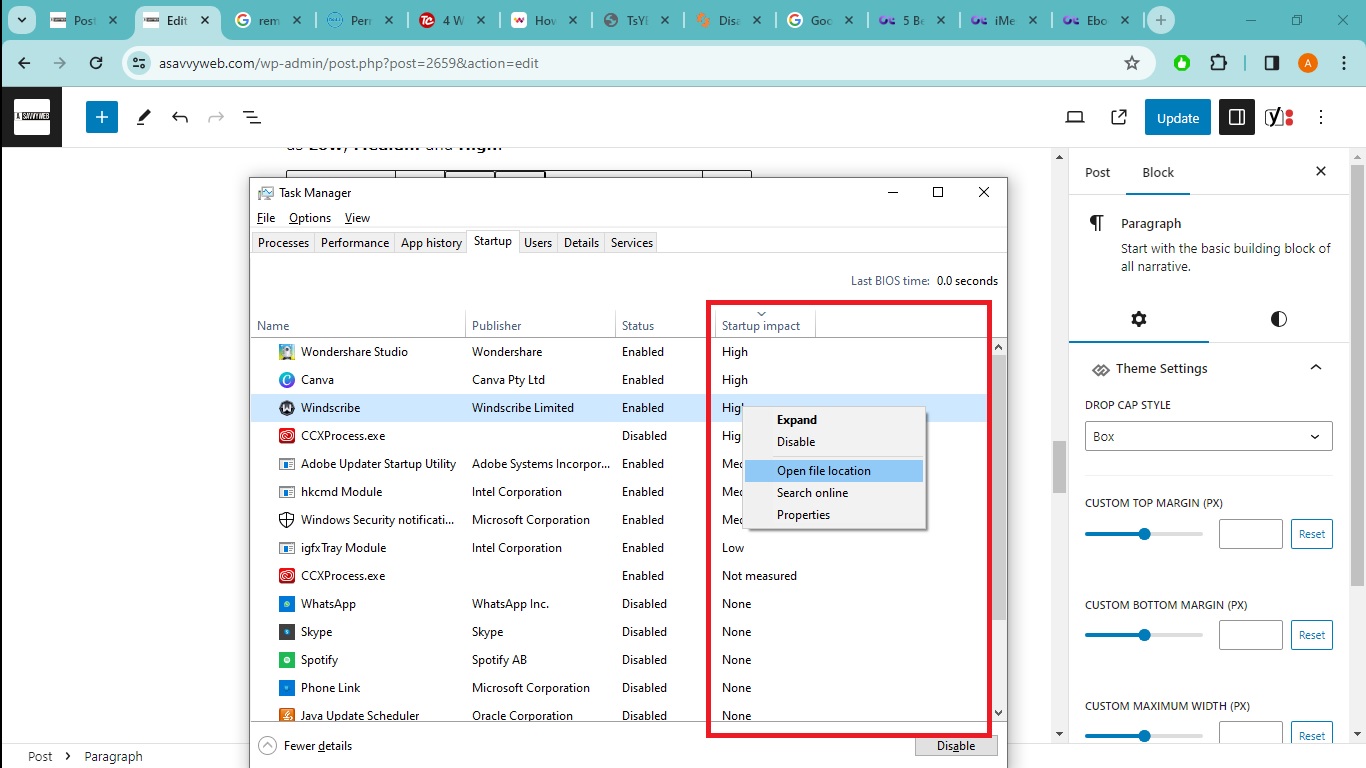Open the Document Overview list icon

point(252,117)
